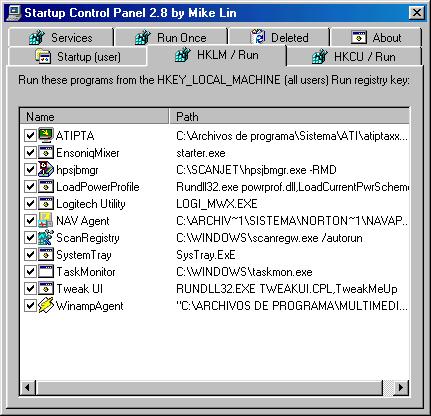
Task: Open the Run Once tab
Action: [x=171, y=38]
